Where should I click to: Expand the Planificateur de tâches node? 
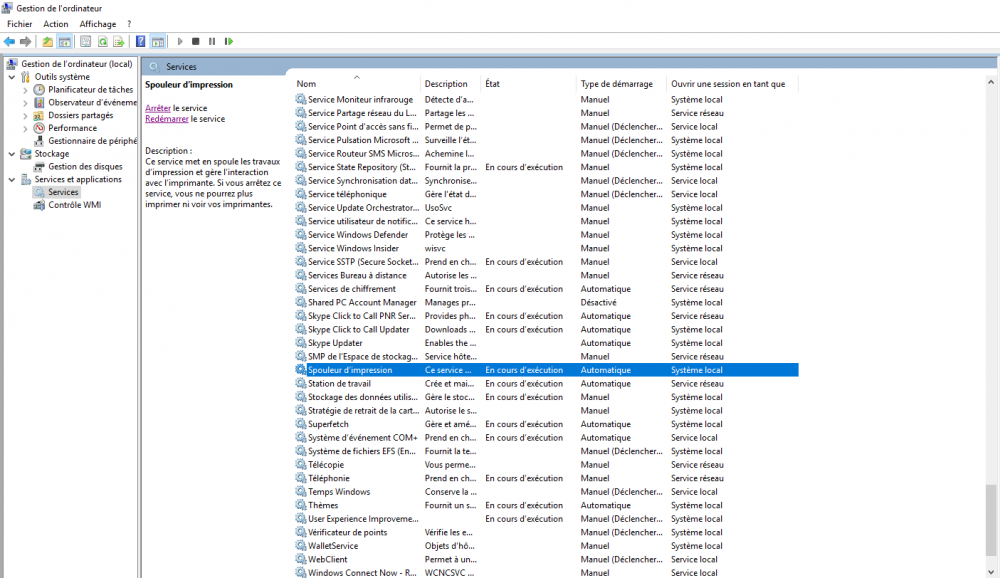(x=25, y=90)
